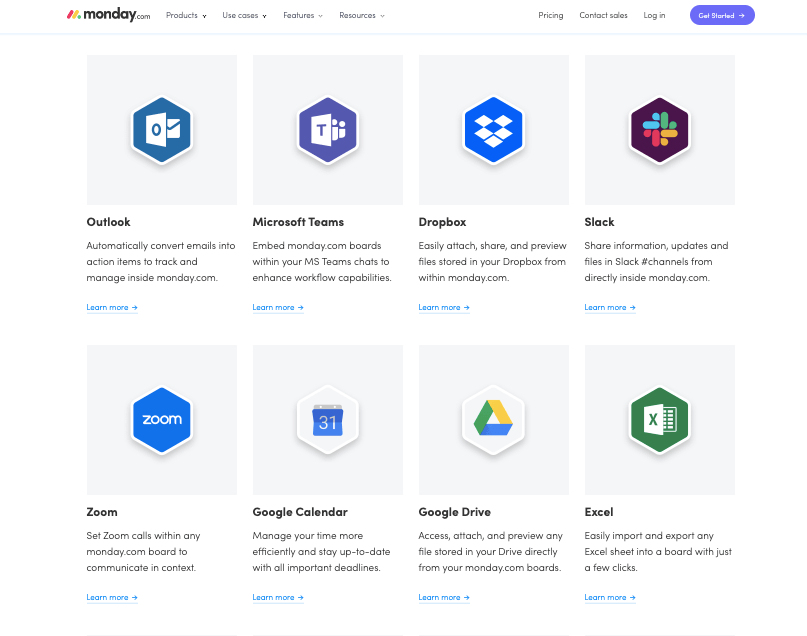The image size is (807, 636).
Task: Click the Microsoft Teams hexagon icon
Action: [x=328, y=130]
